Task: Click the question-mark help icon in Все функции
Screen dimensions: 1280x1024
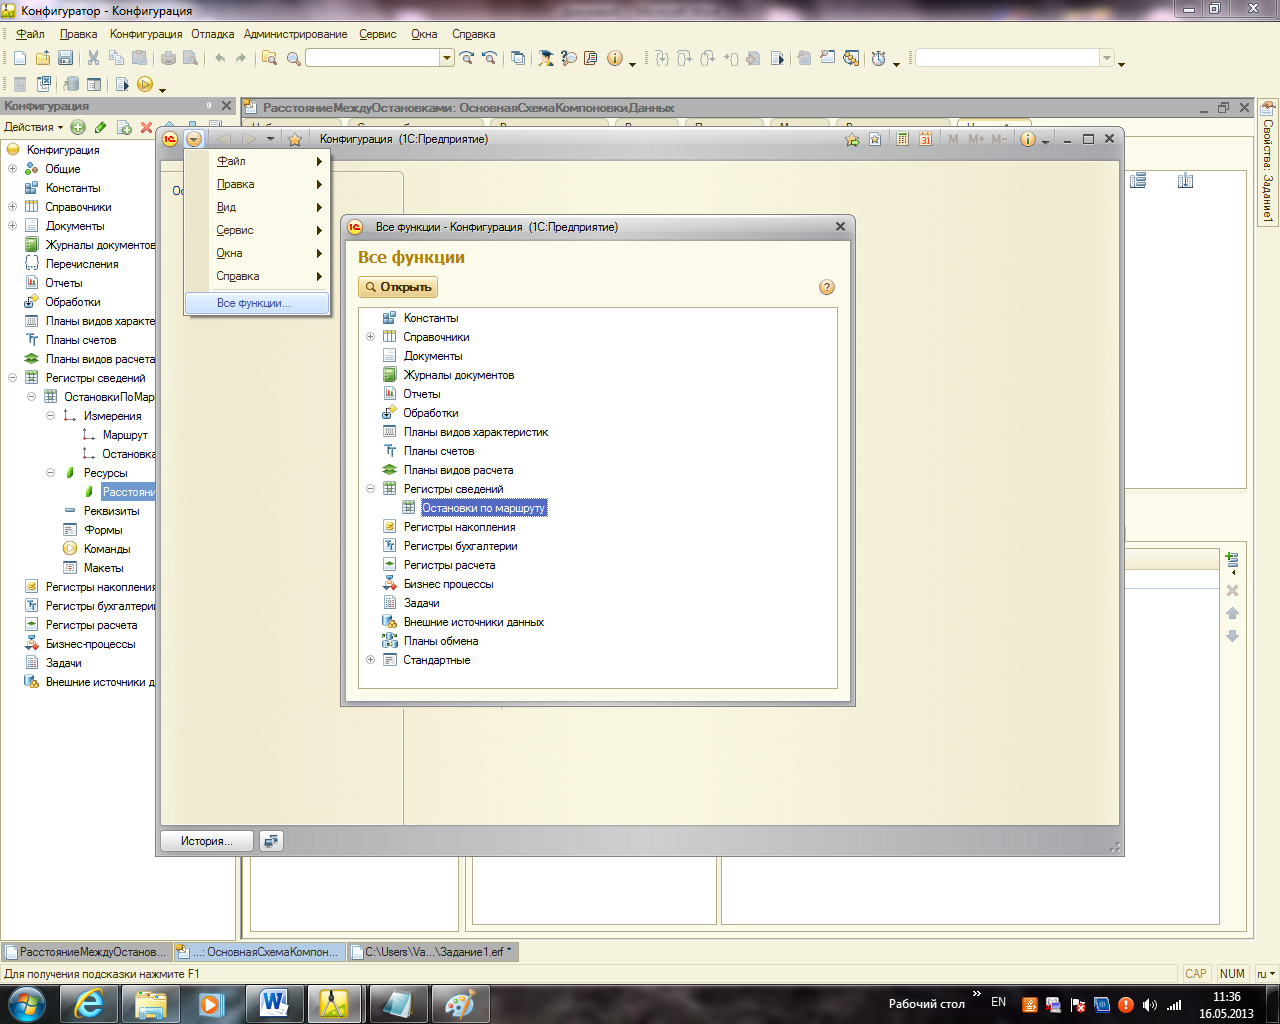Action: tap(826, 287)
